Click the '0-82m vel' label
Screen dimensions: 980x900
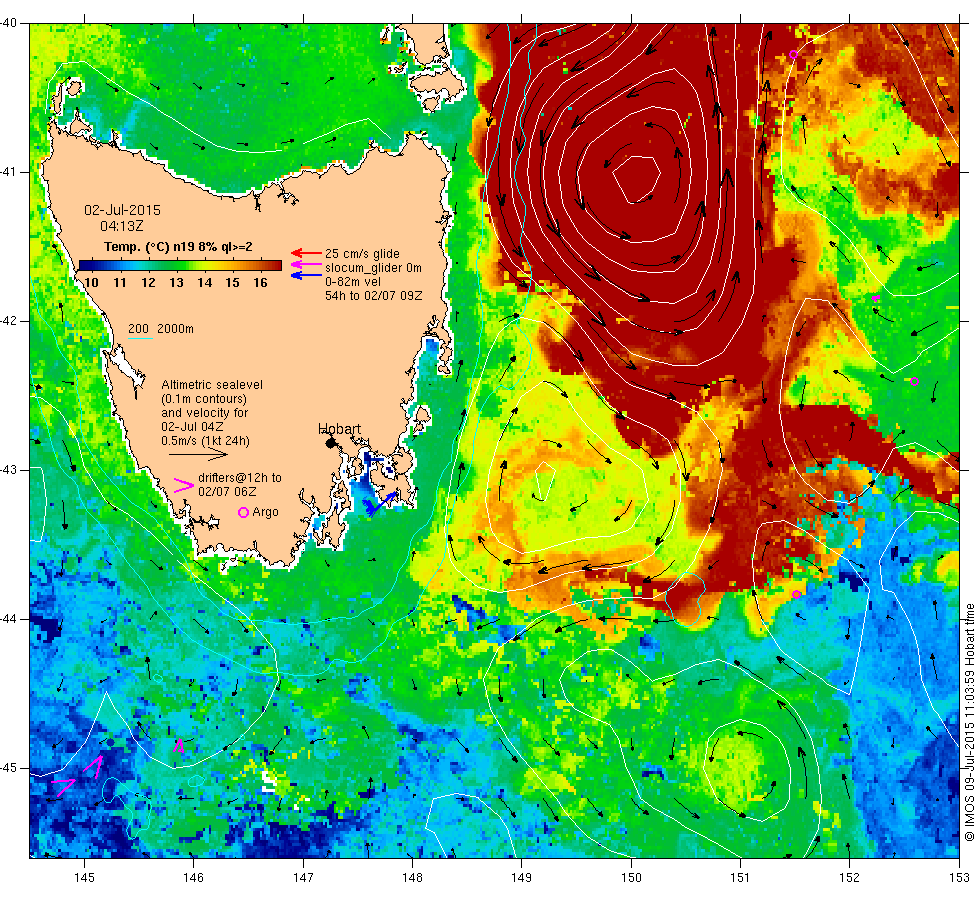[x=352, y=282]
